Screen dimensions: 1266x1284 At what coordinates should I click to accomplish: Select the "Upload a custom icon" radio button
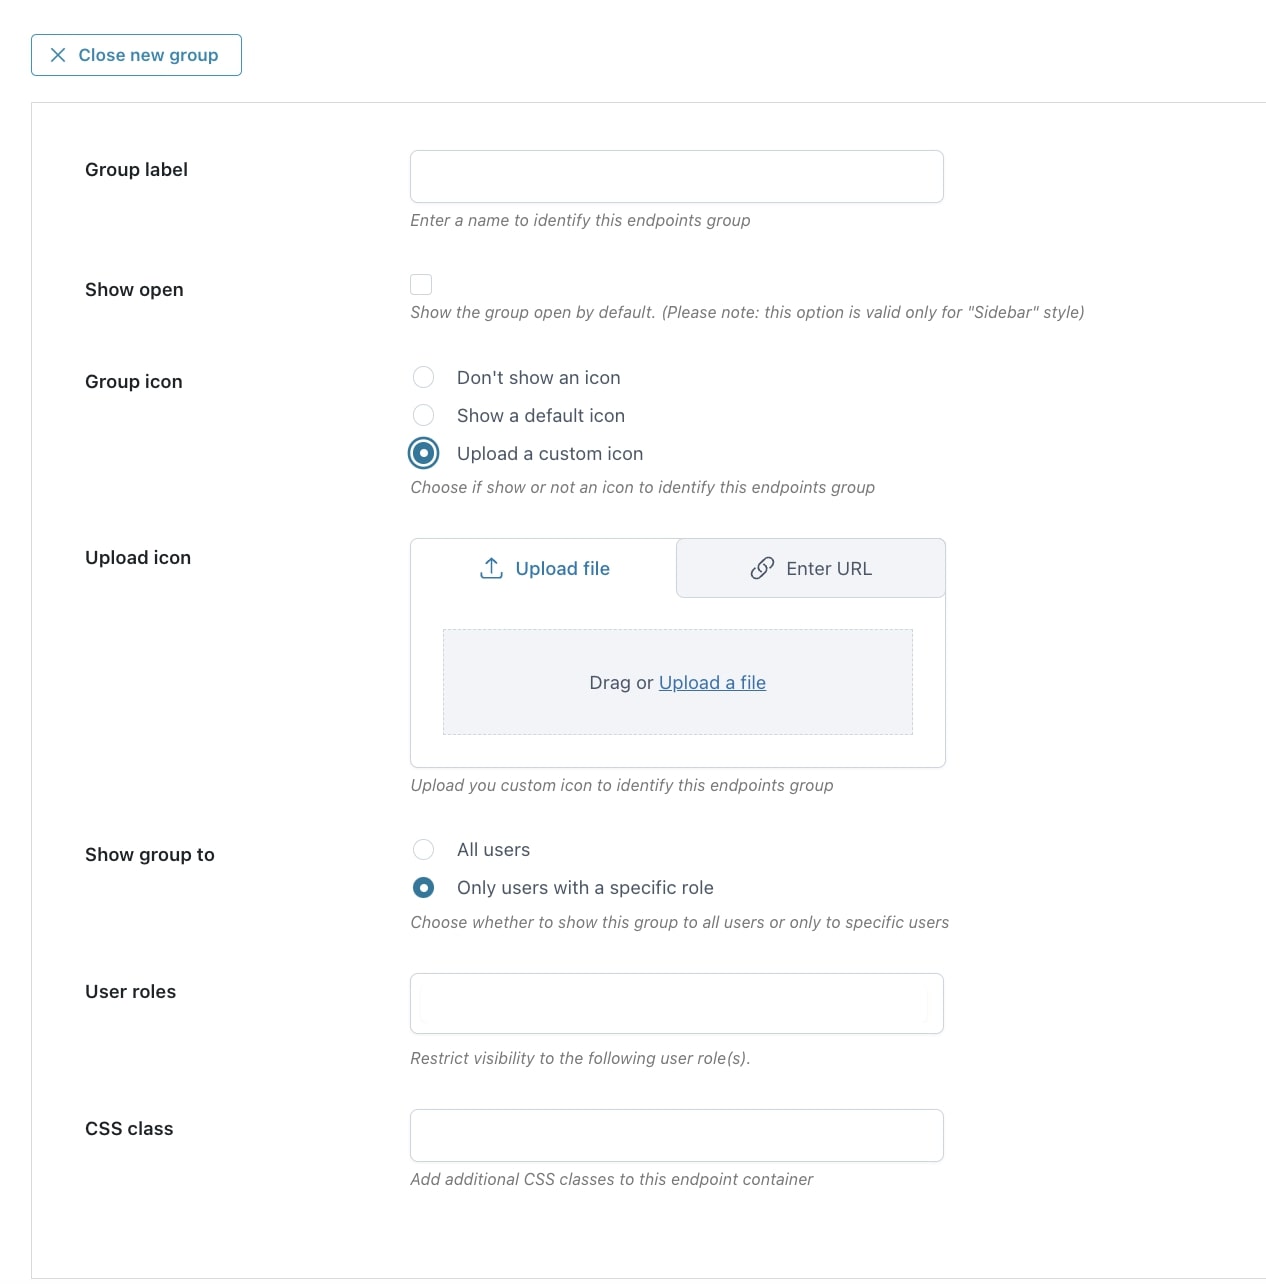424,453
